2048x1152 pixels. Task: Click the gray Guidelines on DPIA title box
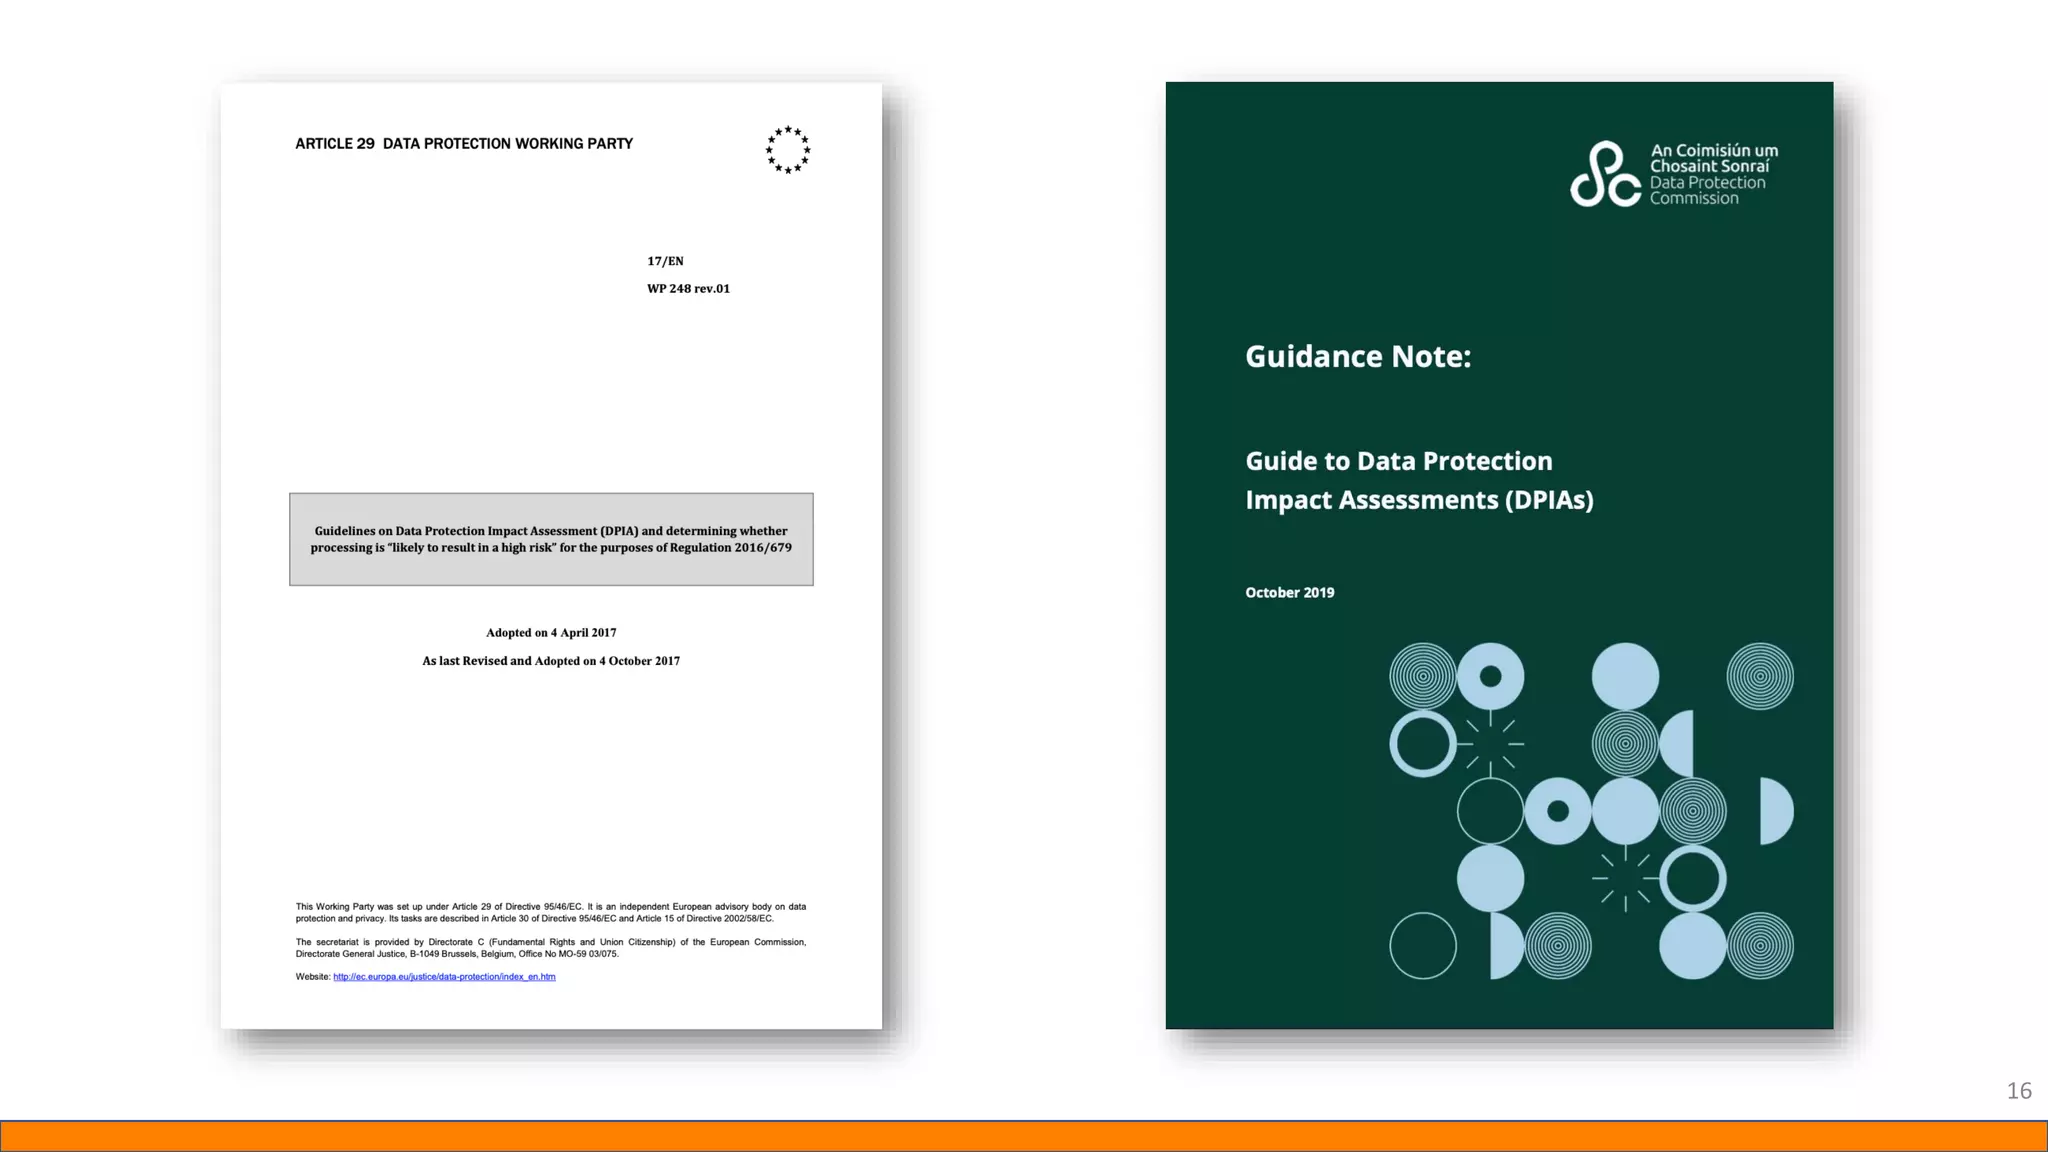(x=551, y=539)
